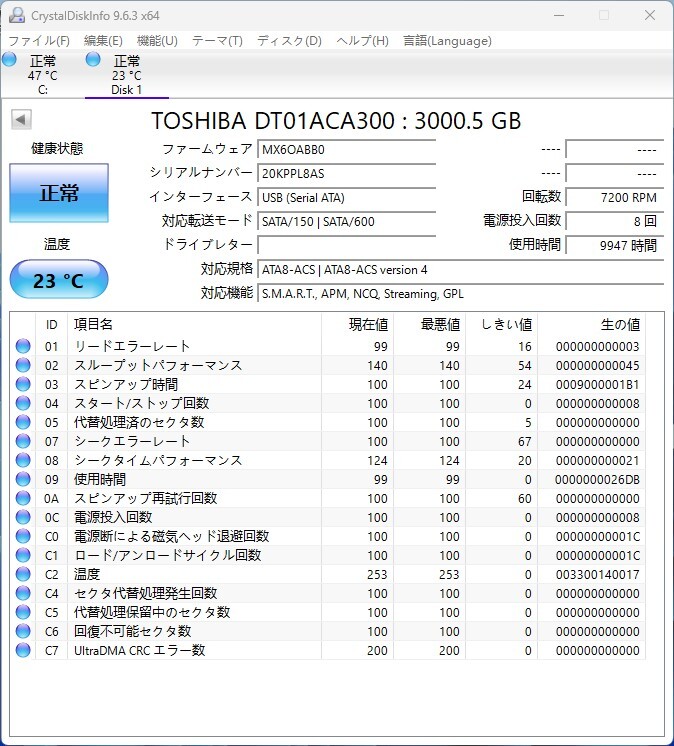Click status circle for ID 08 row
This screenshot has height=746, width=674.
23,460
